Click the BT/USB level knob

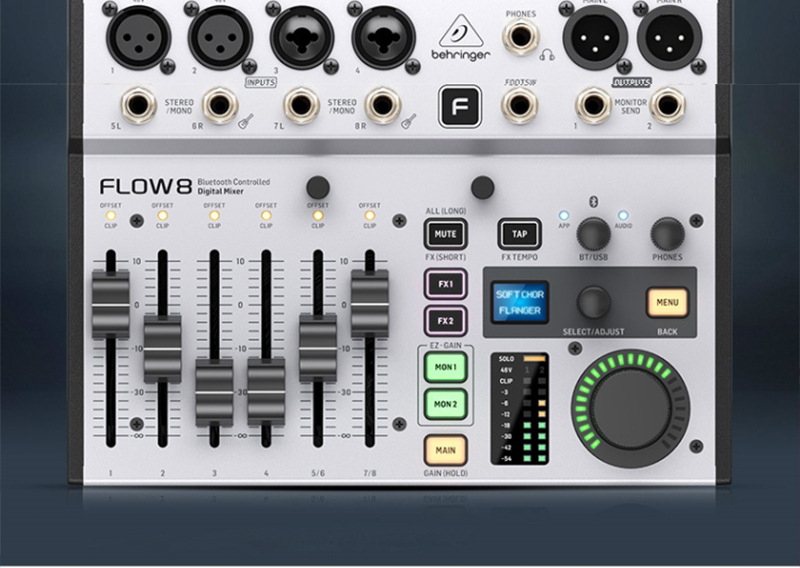point(593,235)
